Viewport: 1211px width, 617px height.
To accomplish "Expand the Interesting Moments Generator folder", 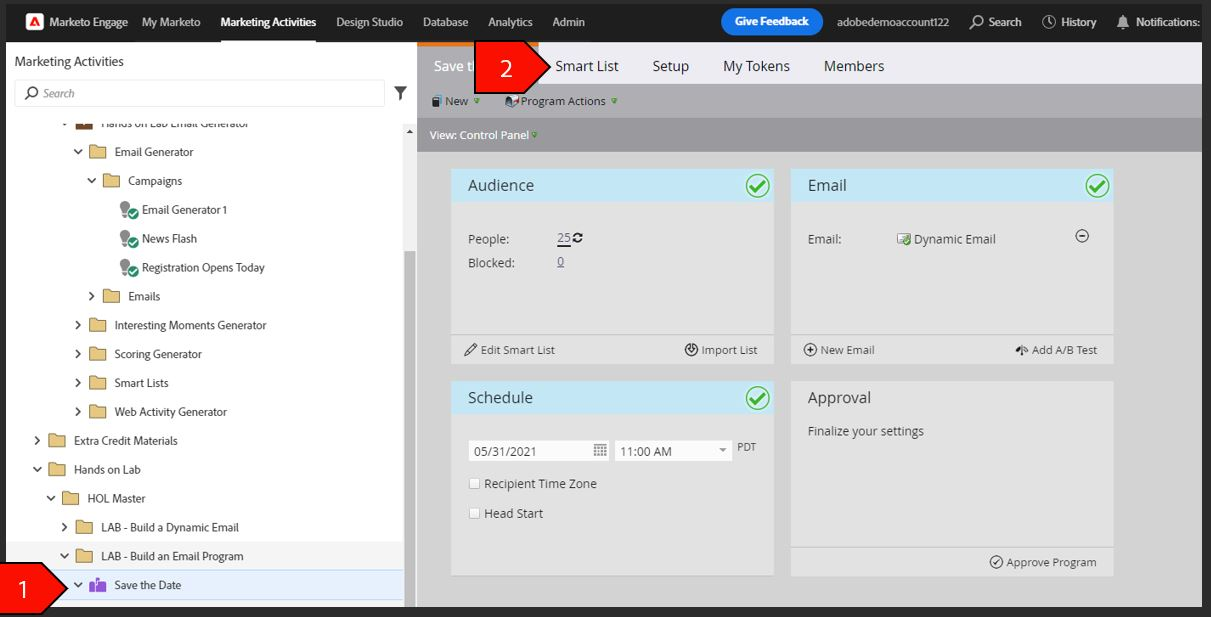I will pos(79,325).
